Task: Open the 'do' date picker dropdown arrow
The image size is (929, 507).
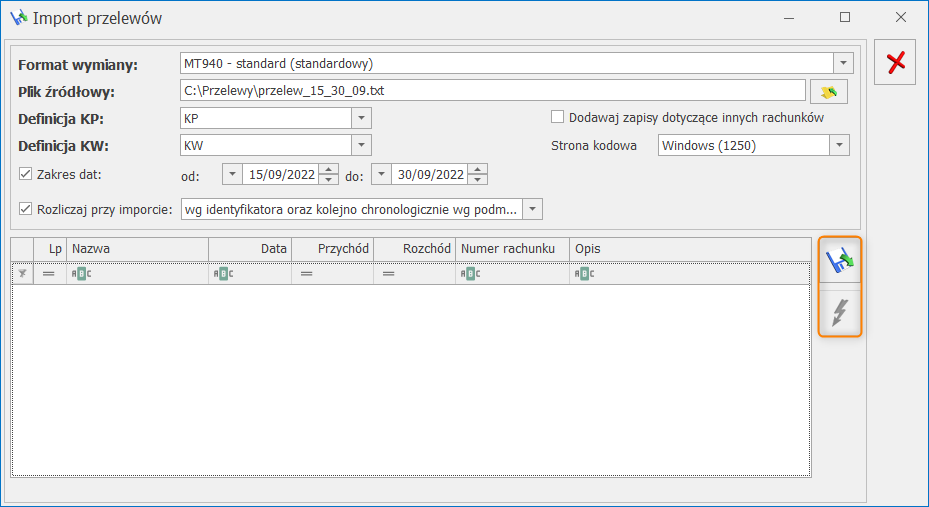Action: point(382,174)
